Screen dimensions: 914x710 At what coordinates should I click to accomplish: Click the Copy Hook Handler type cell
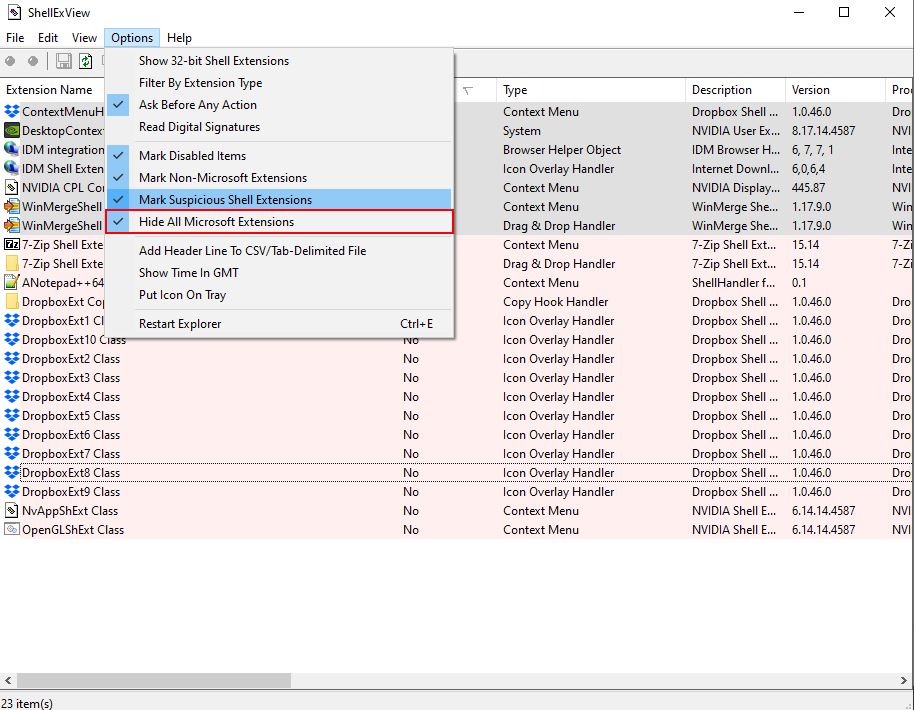click(x=556, y=302)
